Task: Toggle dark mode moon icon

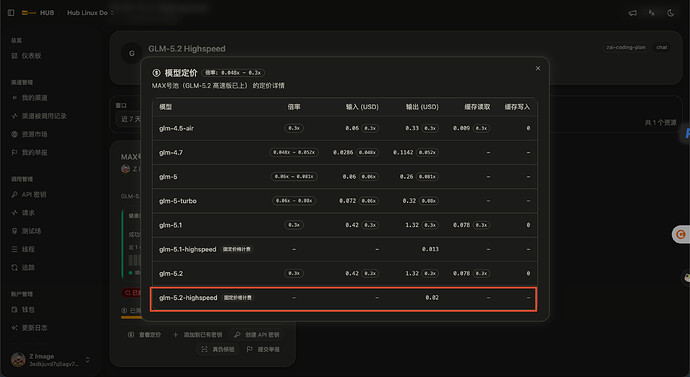Action: (671, 13)
